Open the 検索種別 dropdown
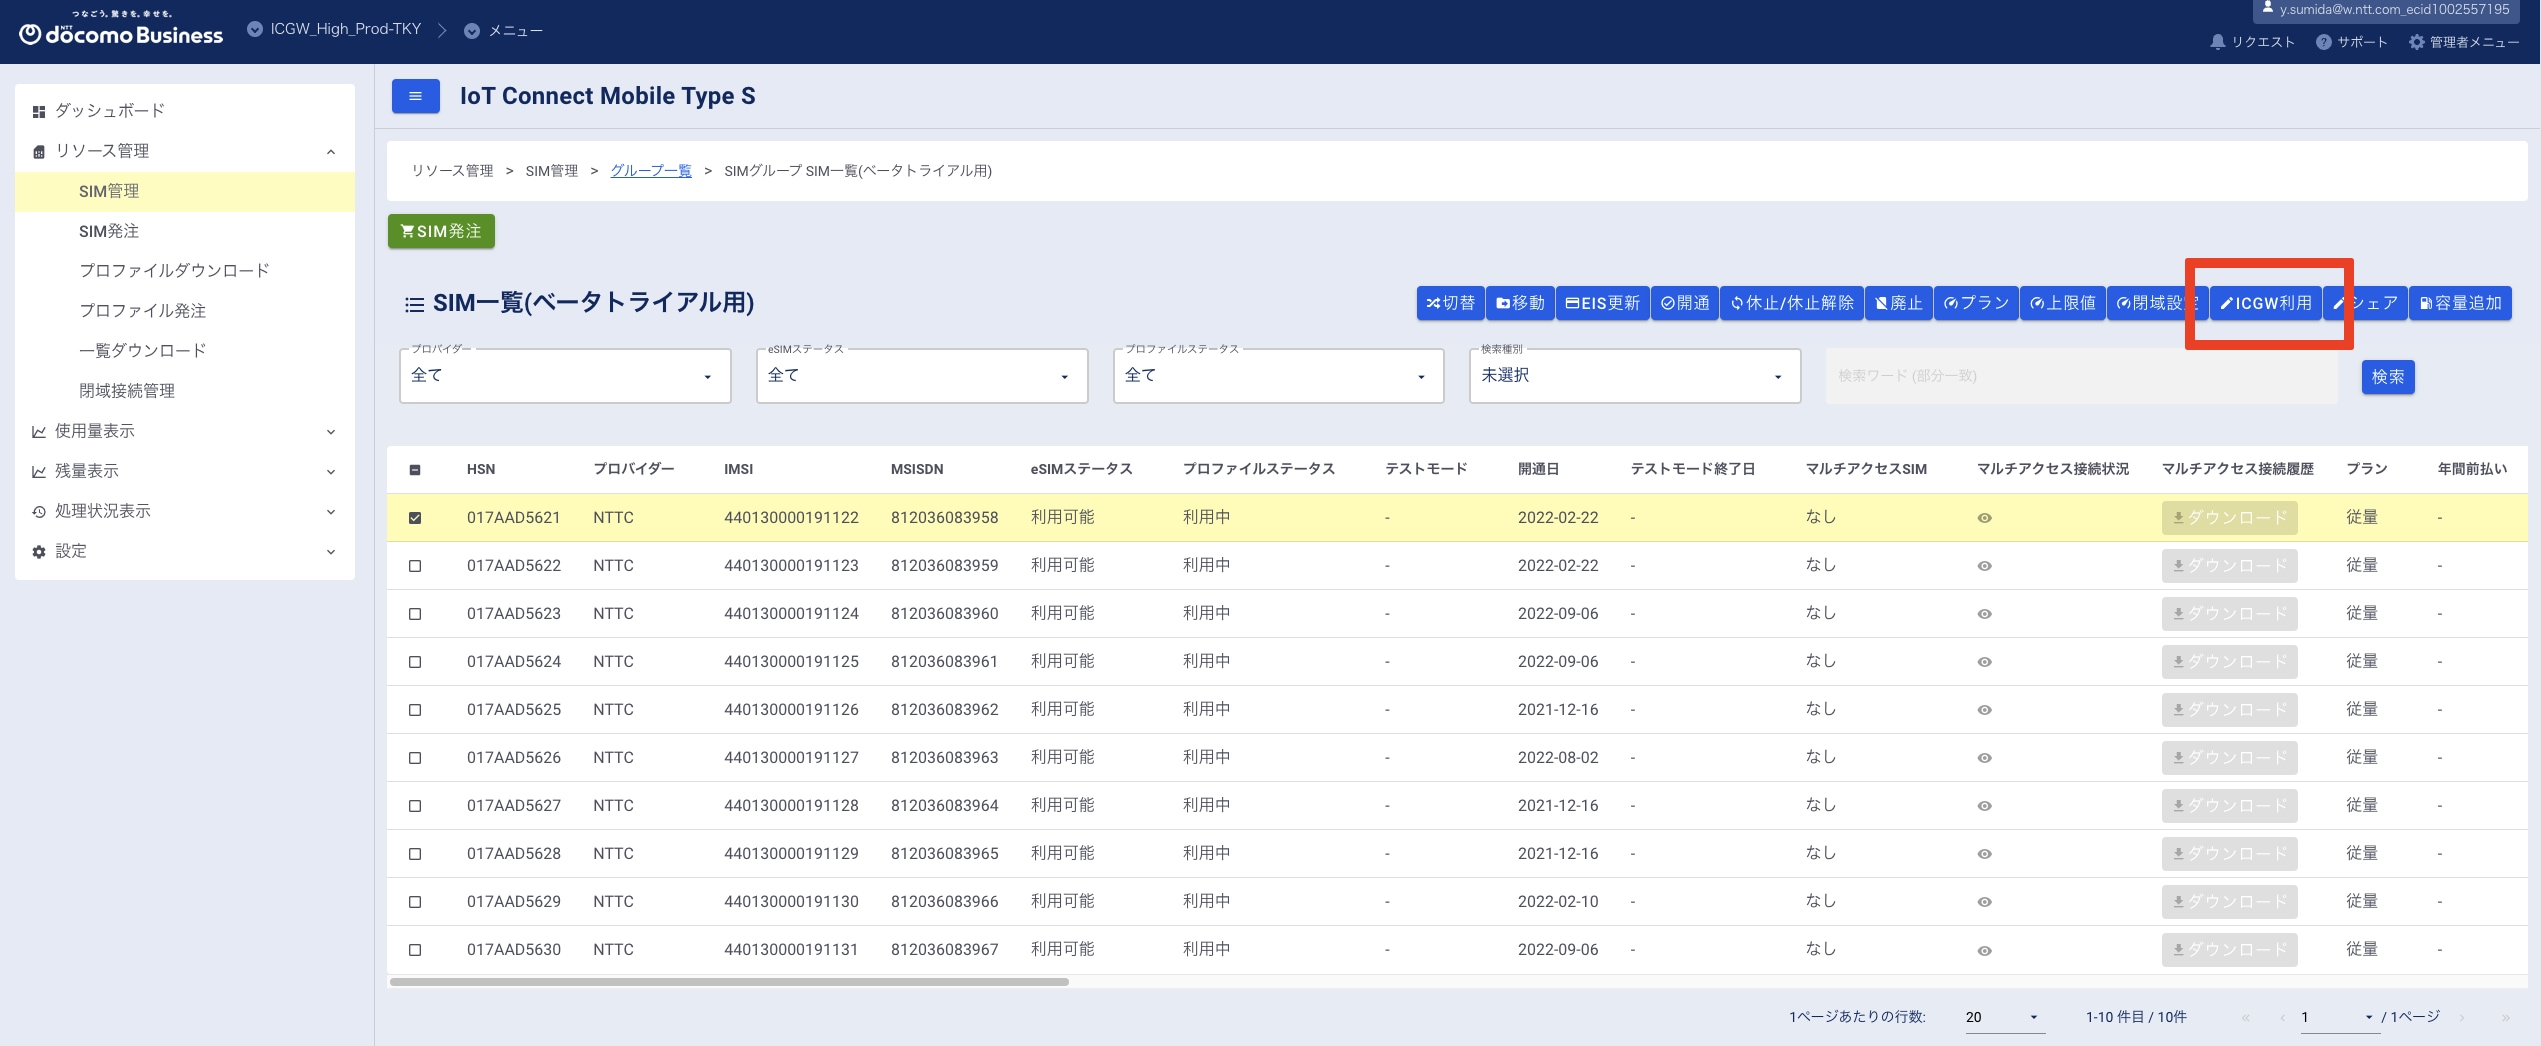This screenshot has width=2541, height=1046. coord(1635,376)
